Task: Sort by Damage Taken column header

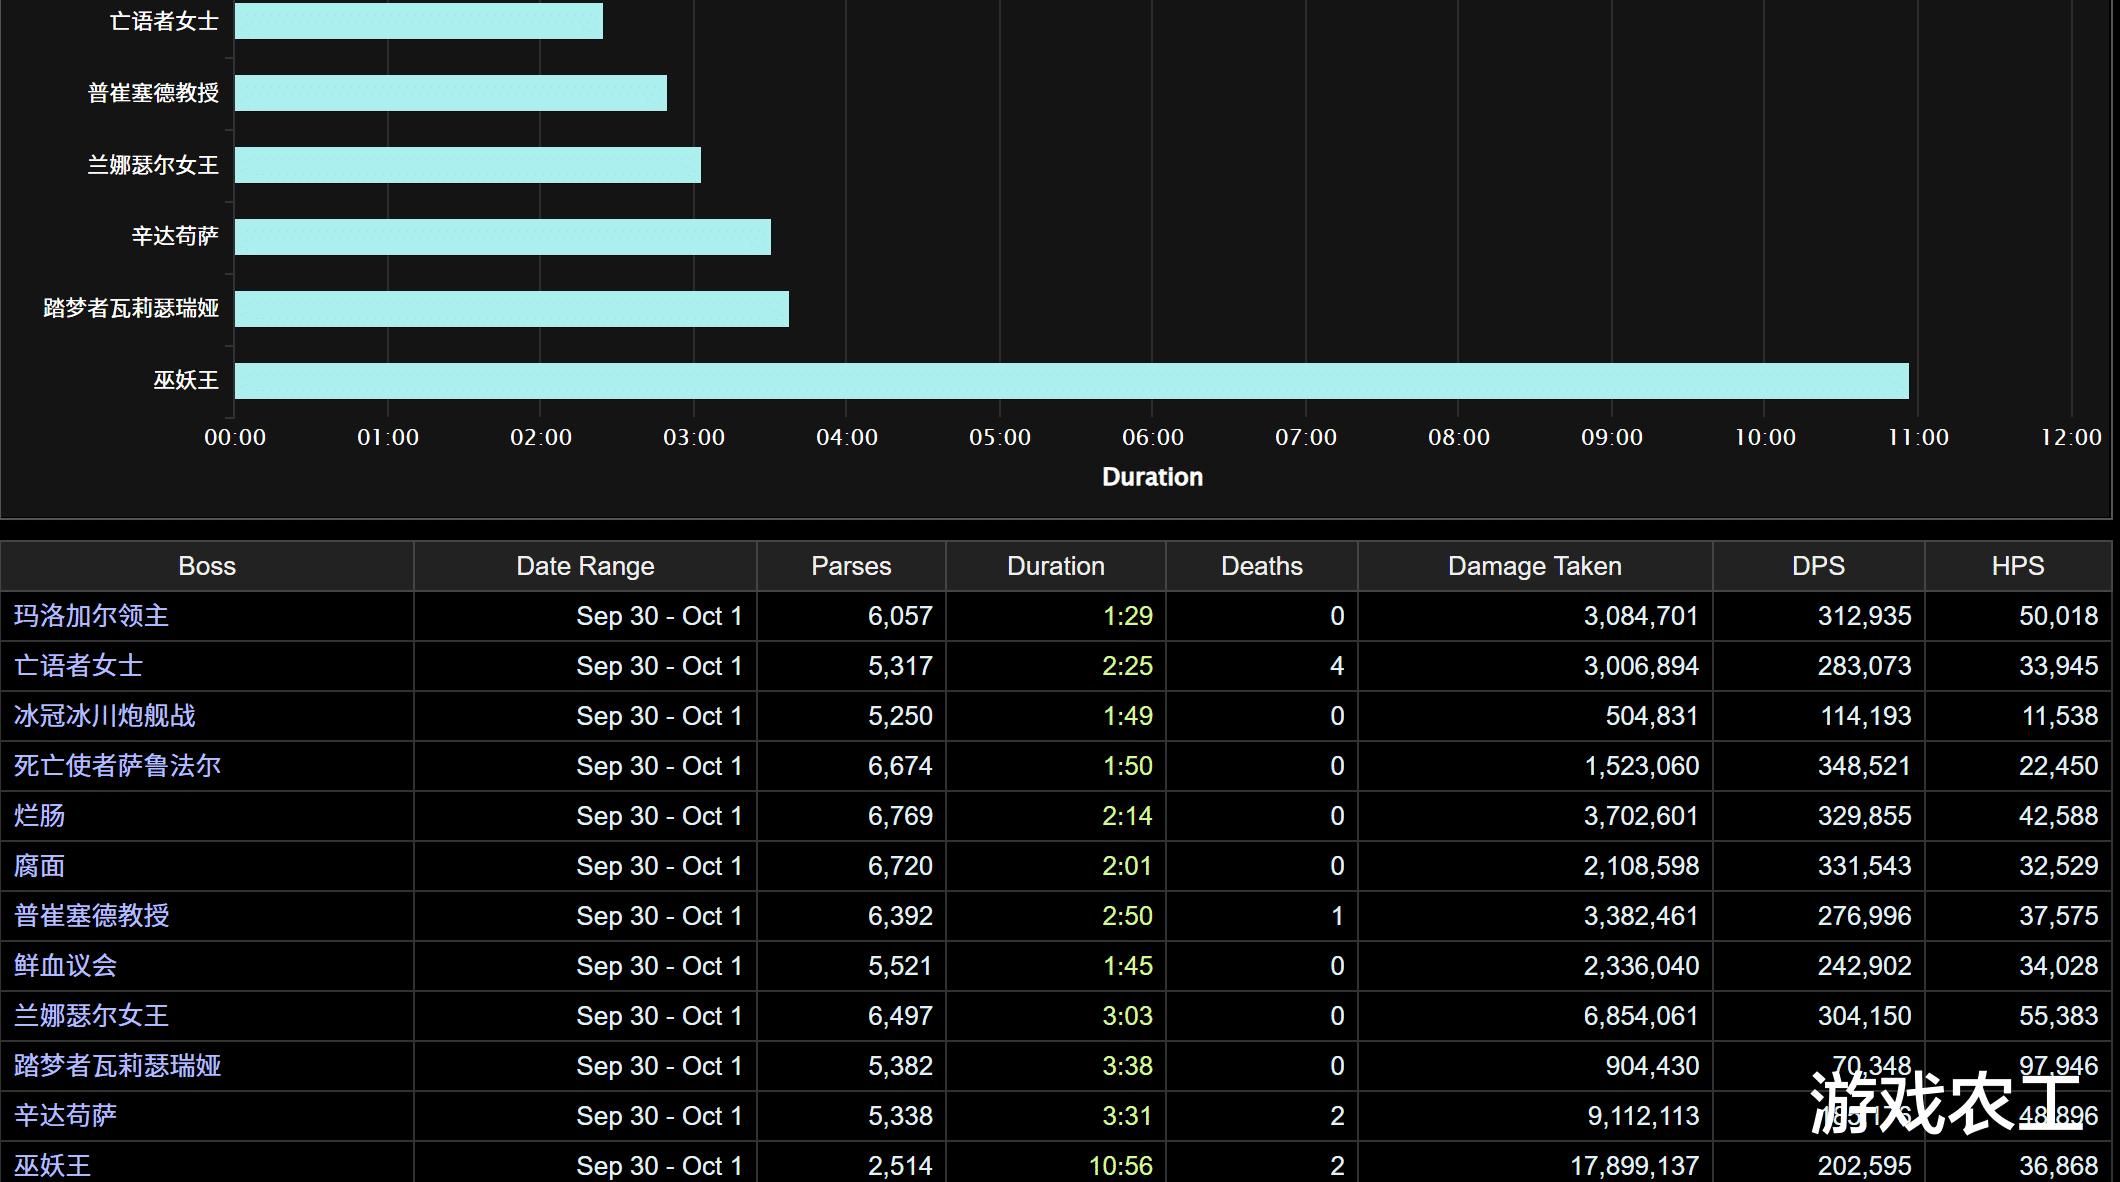Action: pyautogui.click(x=1534, y=566)
